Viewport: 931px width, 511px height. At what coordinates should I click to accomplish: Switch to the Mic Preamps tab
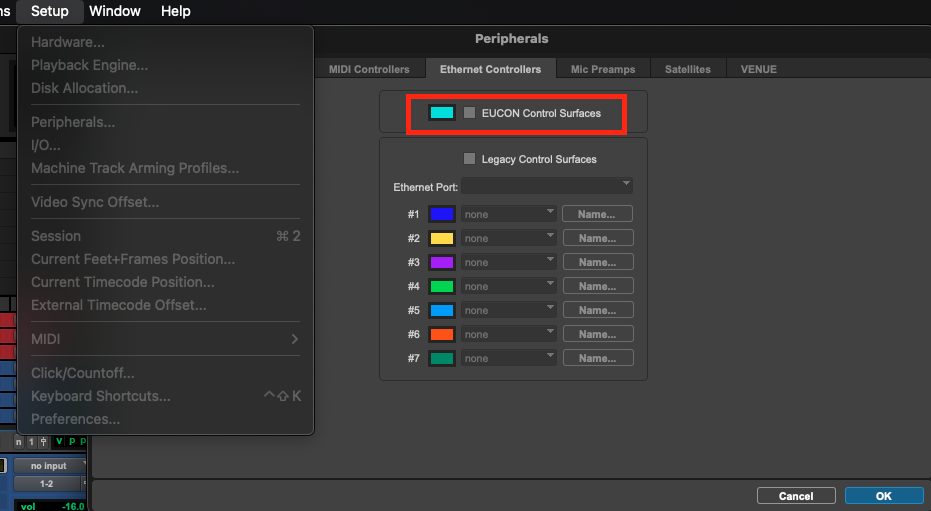(x=603, y=69)
